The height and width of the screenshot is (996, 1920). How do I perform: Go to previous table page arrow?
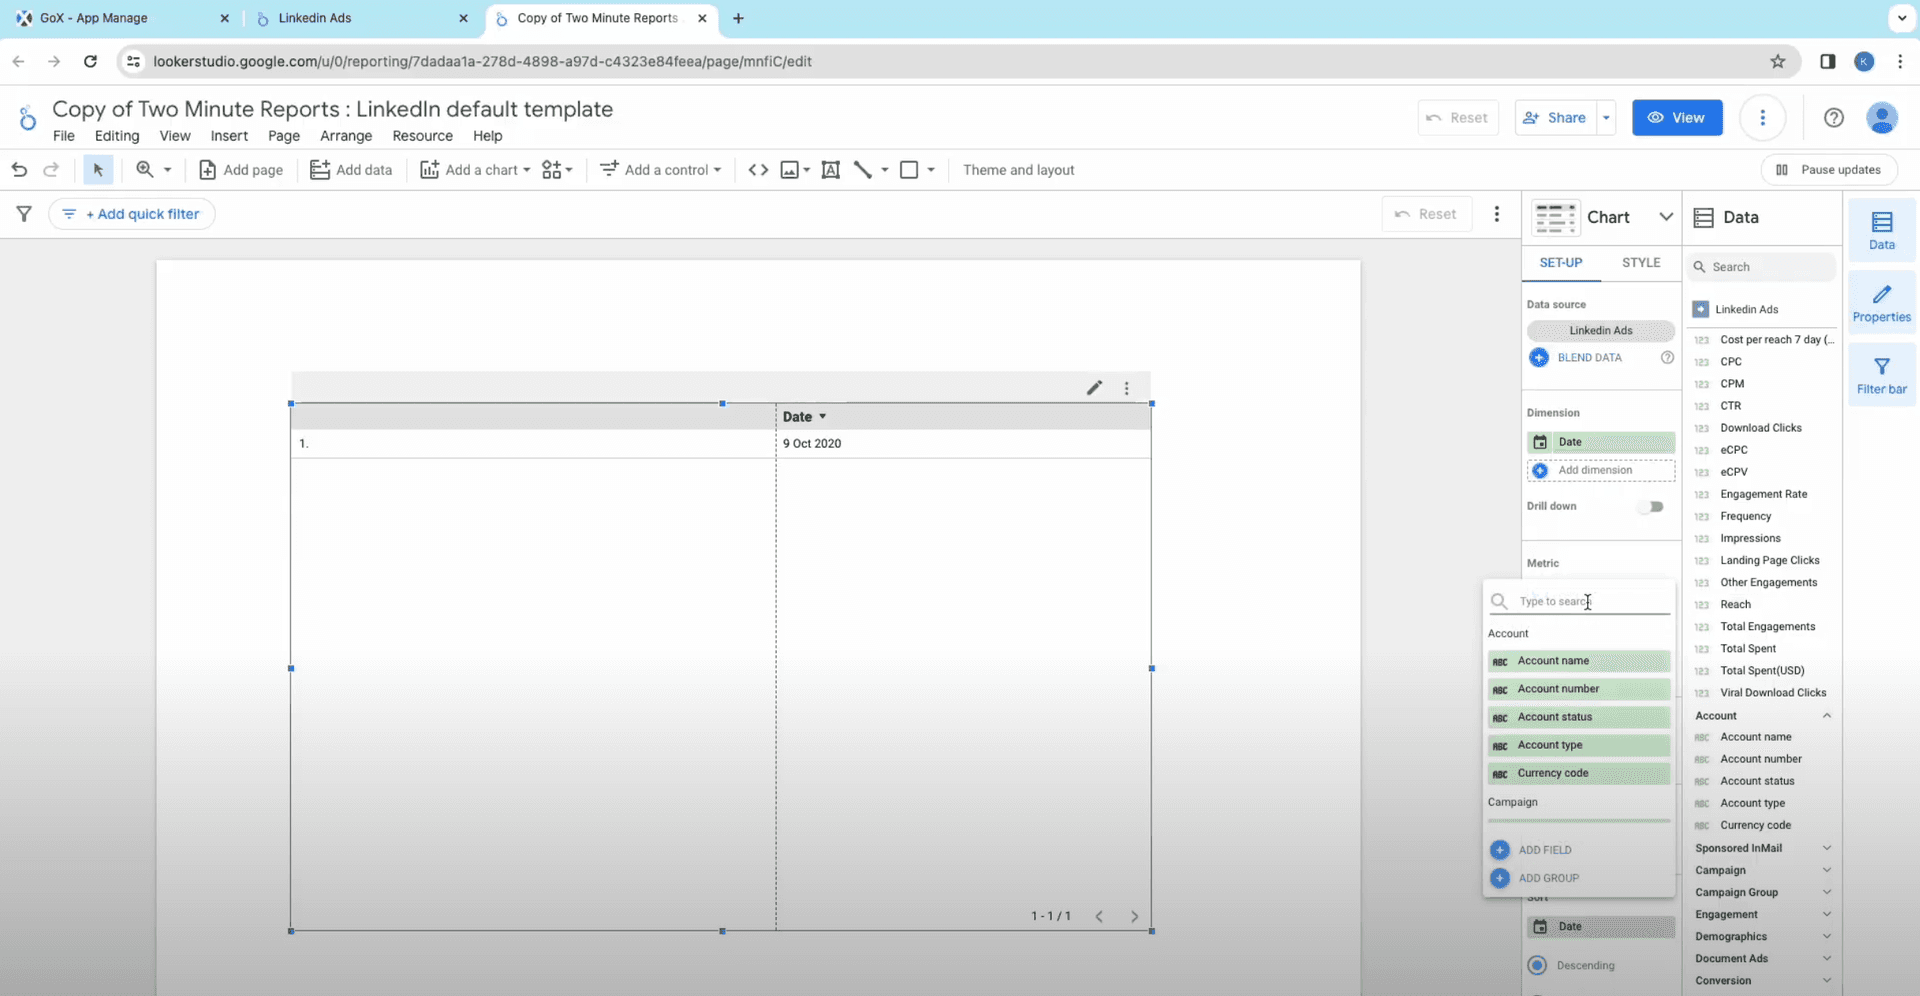point(1099,916)
